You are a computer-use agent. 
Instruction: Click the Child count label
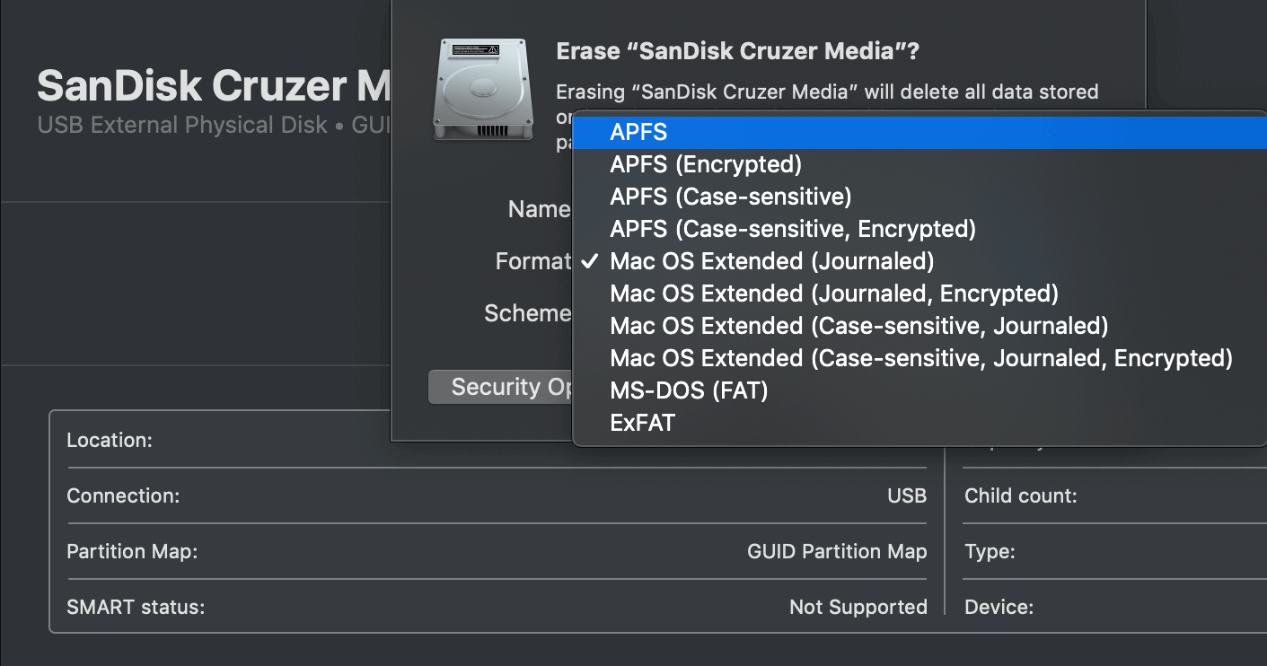tap(1020, 496)
